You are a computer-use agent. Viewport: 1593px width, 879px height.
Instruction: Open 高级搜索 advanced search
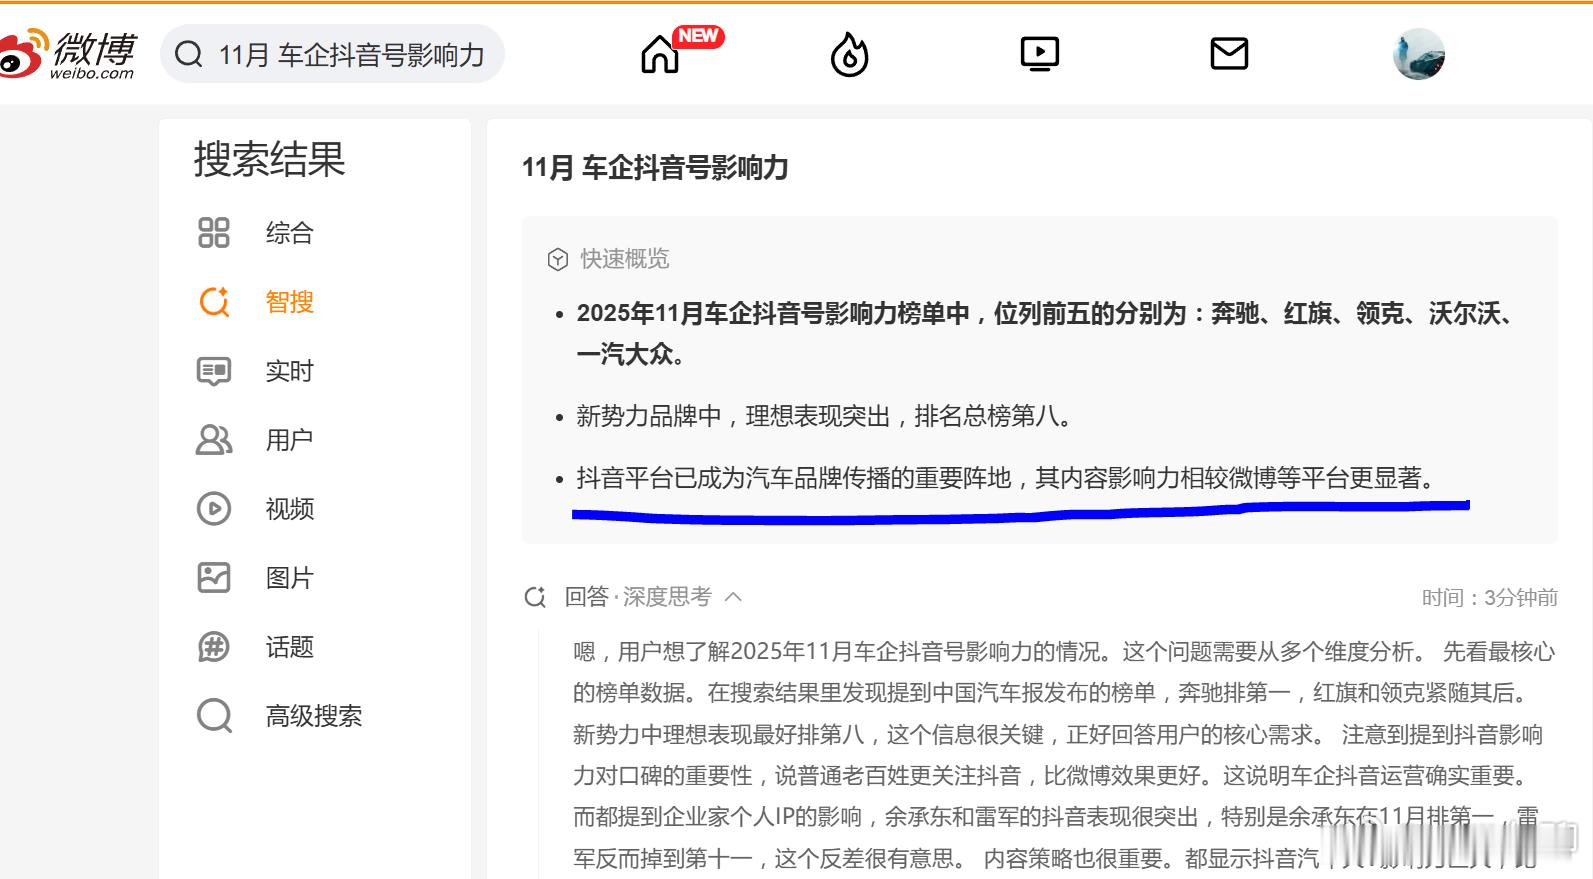coord(314,716)
